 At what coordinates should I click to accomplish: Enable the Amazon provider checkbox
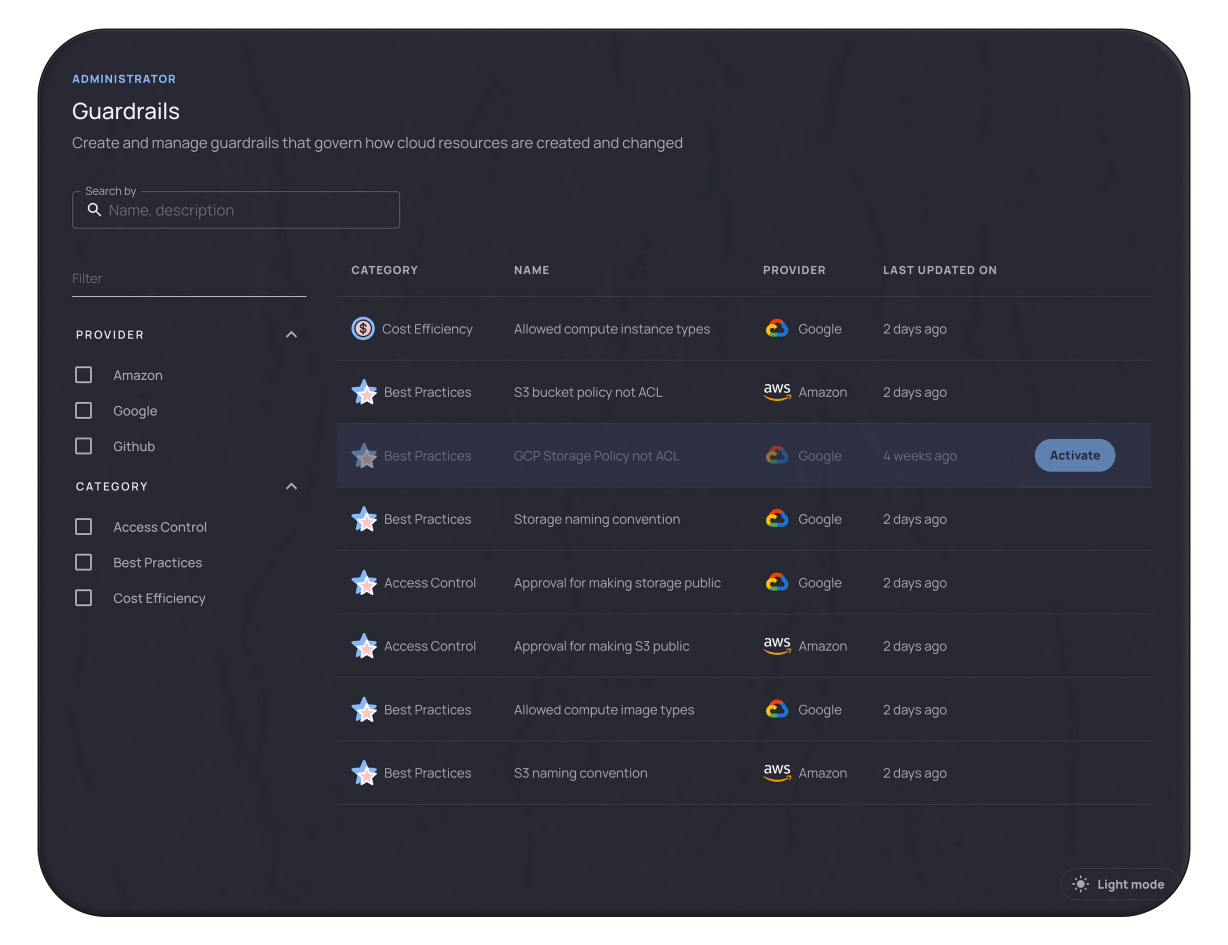[84, 375]
